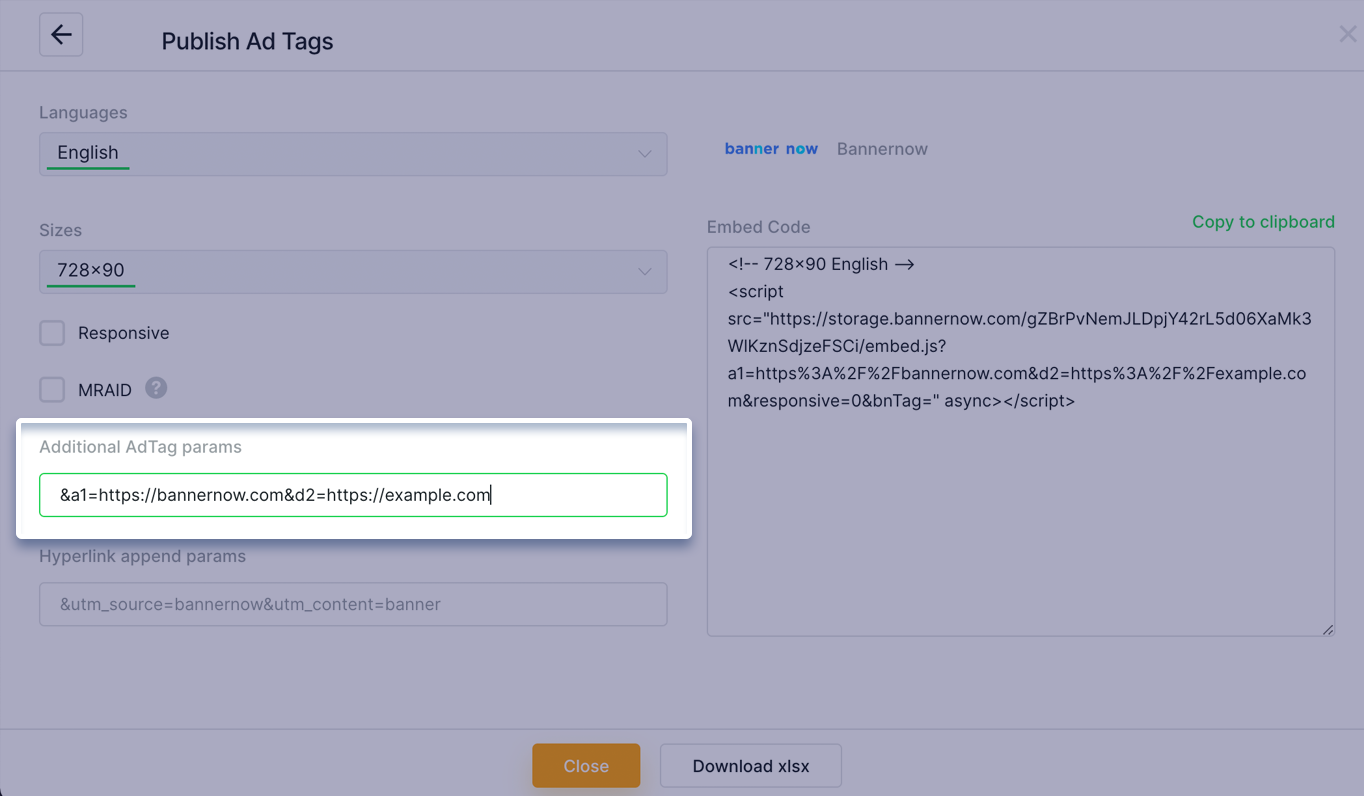Select the Bannernow network label
Viewport: 1364px width, 796px height.
coord(882,149)
